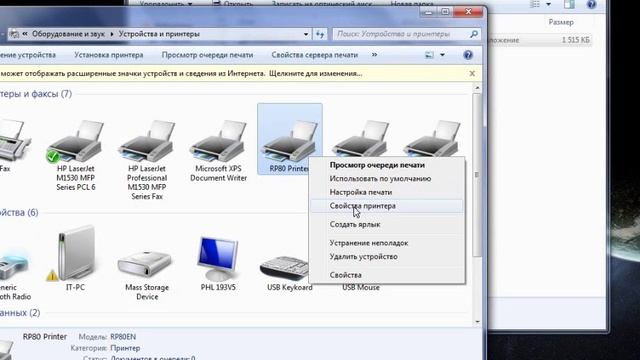
Task: Click the help icon in background window
Action: pos(591,4)
